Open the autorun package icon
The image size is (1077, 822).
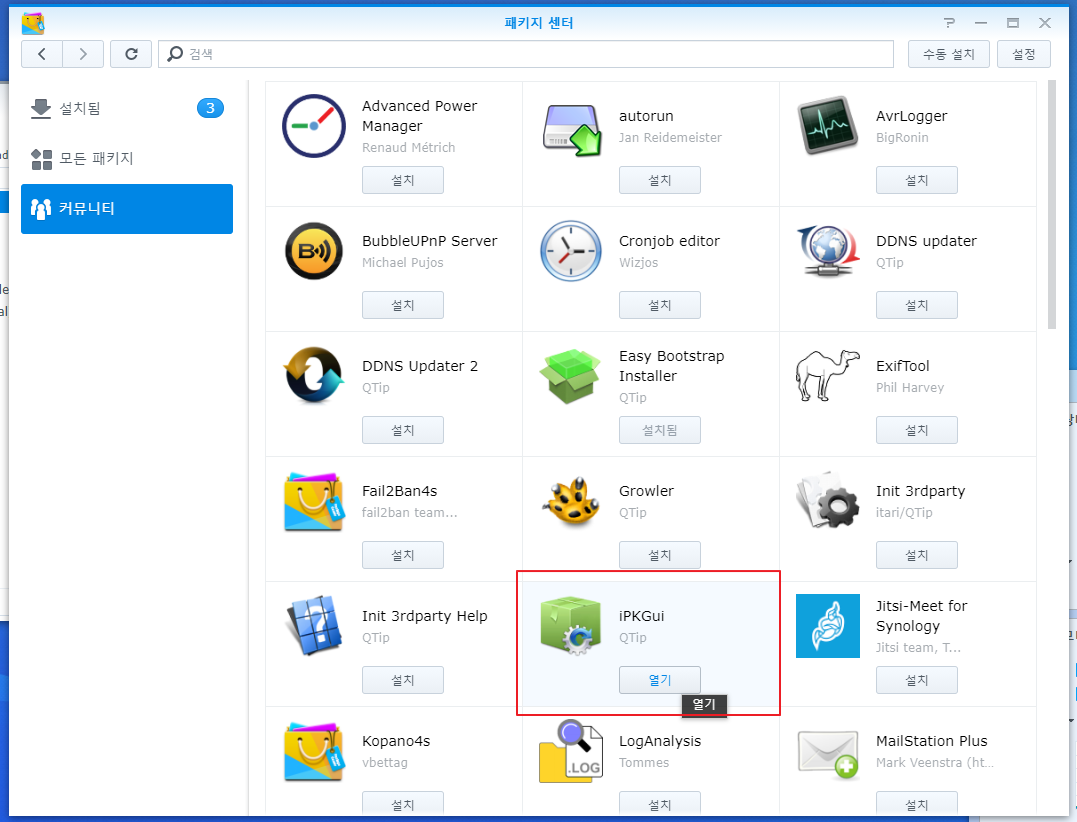click(571, 128)
